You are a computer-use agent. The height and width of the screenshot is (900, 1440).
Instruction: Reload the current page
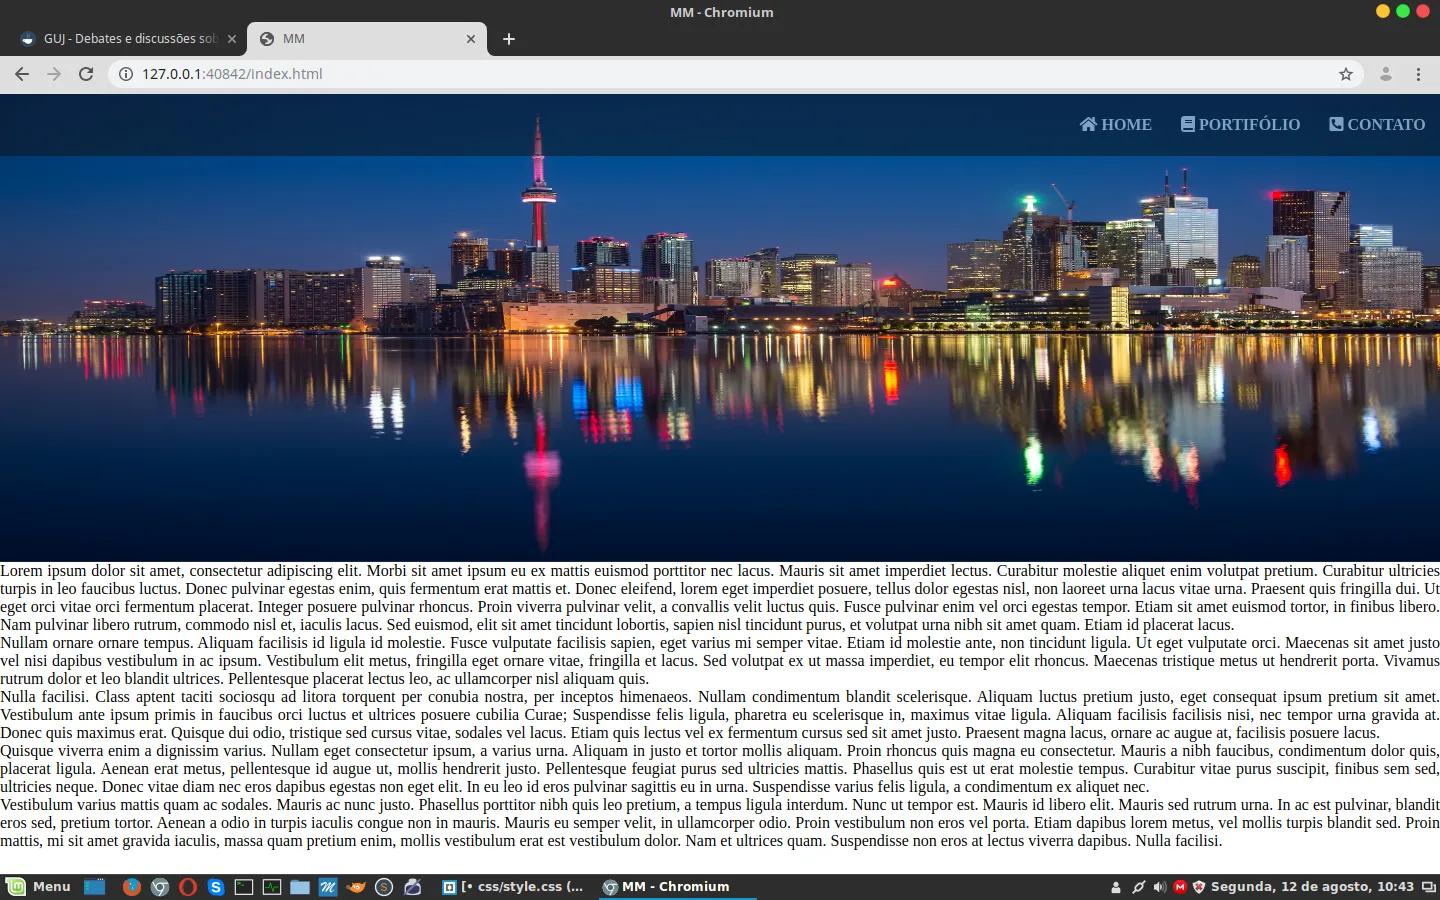[86, 74]
